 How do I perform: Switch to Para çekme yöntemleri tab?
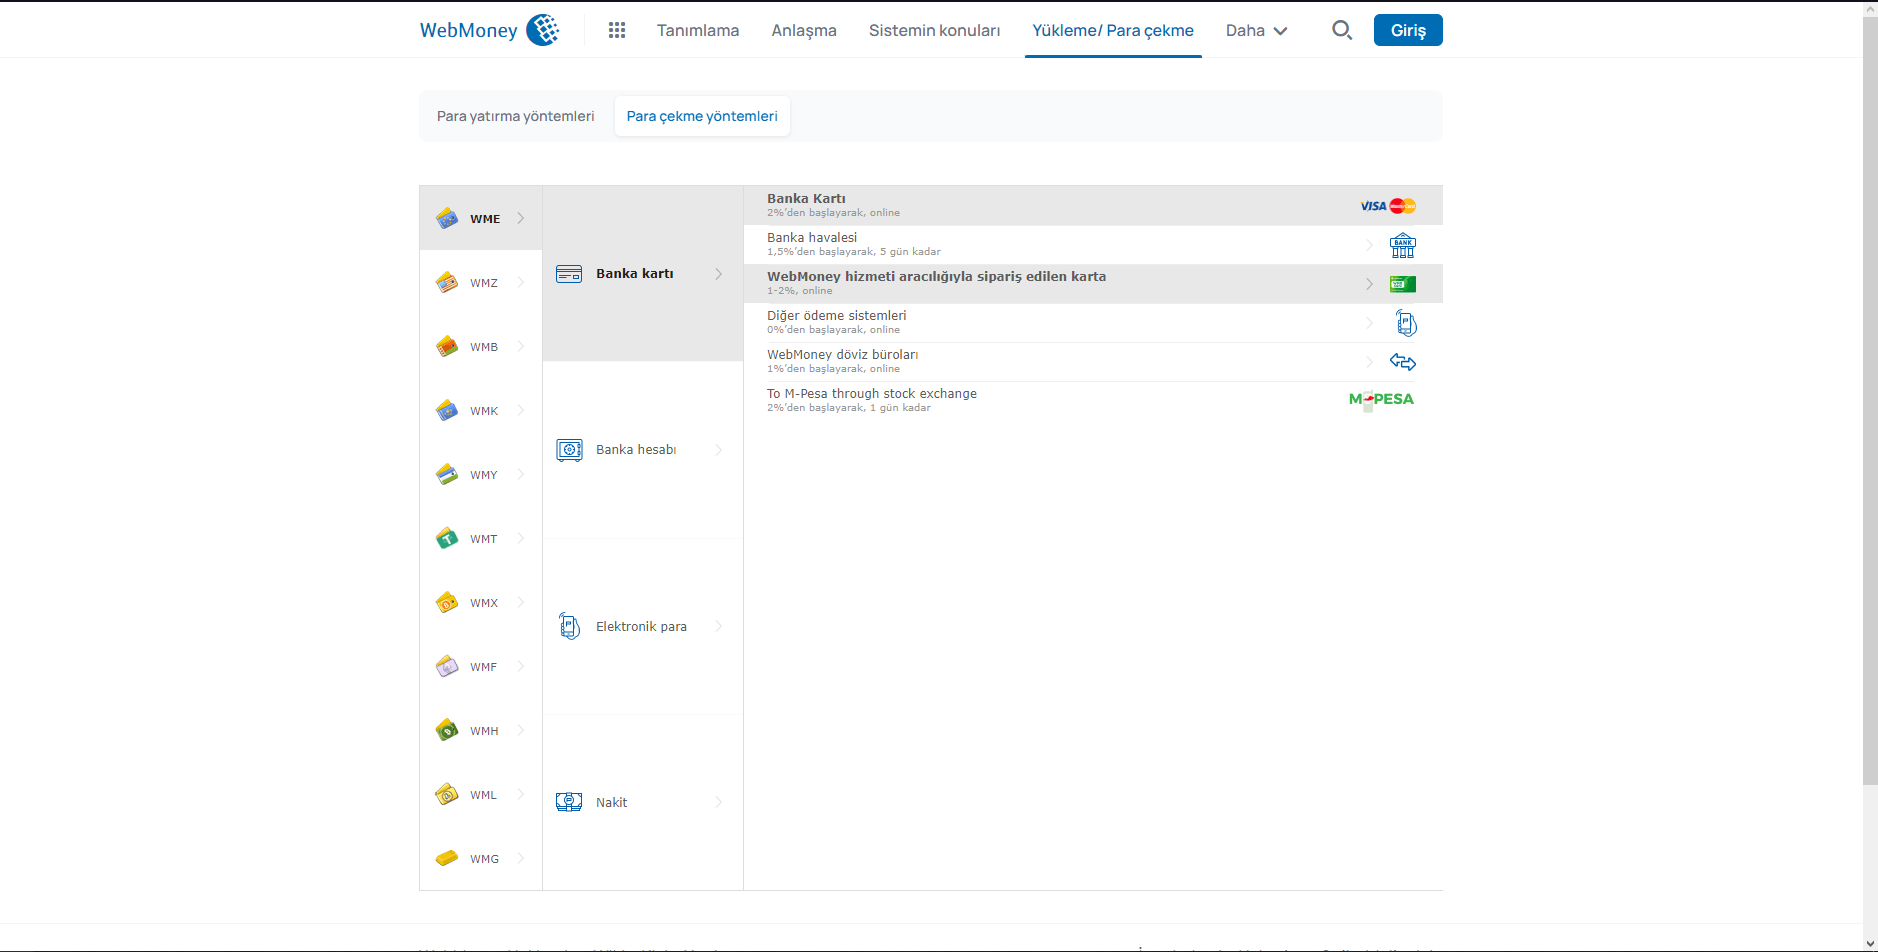pyautogui.click(x=702, y=116)
